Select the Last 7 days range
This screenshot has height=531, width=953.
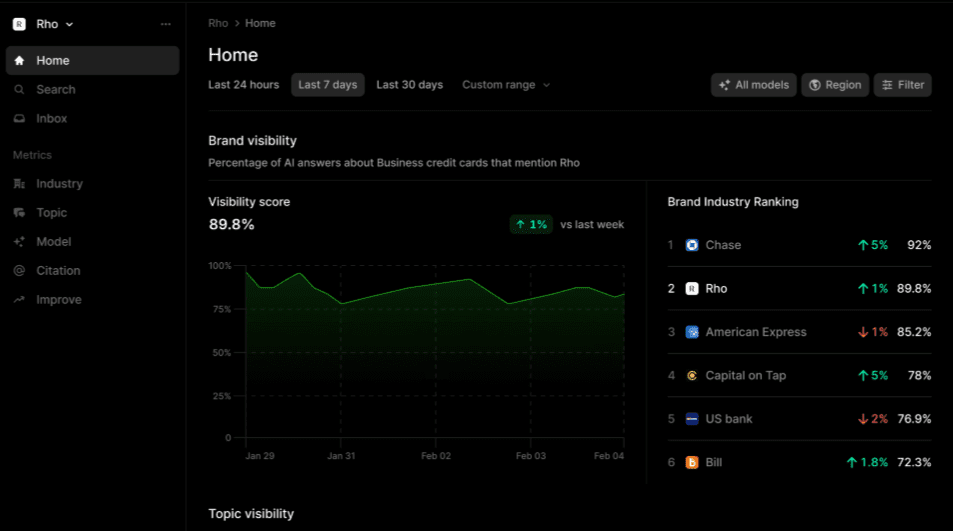pos(327,85)
